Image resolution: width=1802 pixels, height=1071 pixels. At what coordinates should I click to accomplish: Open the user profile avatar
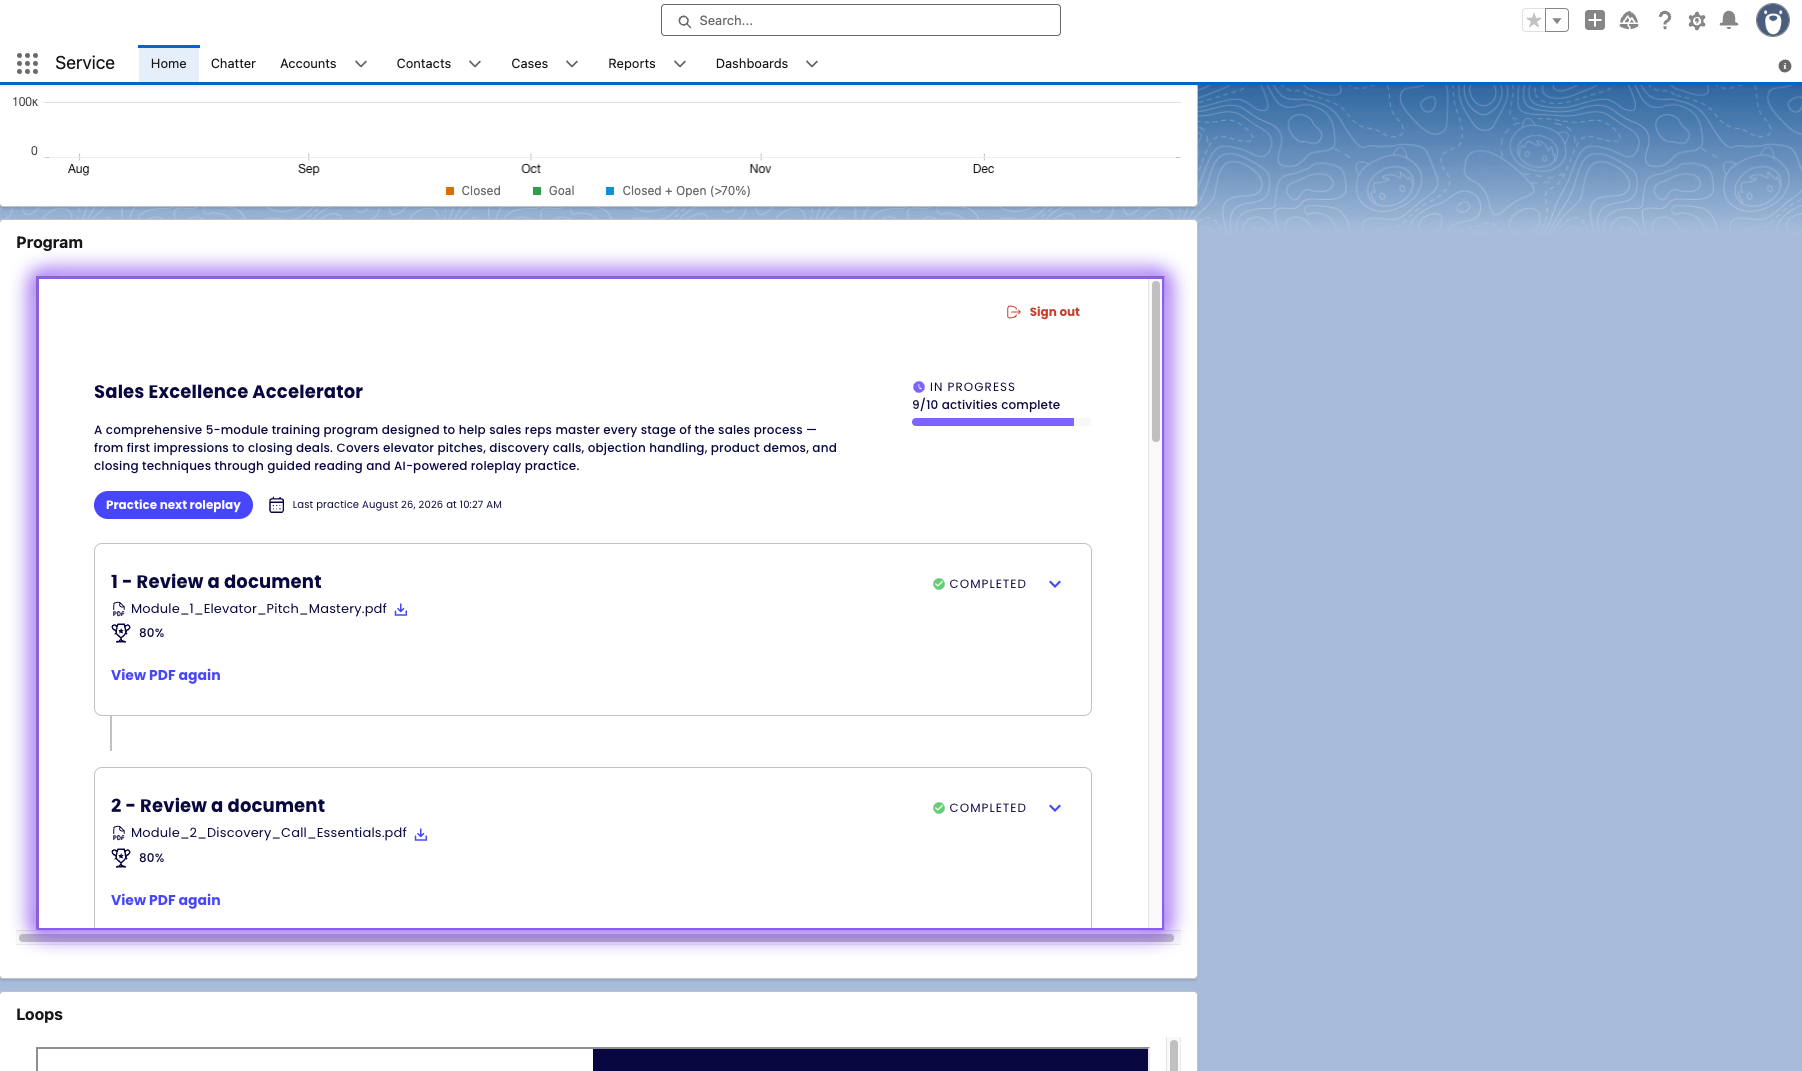pos(1773,20)
